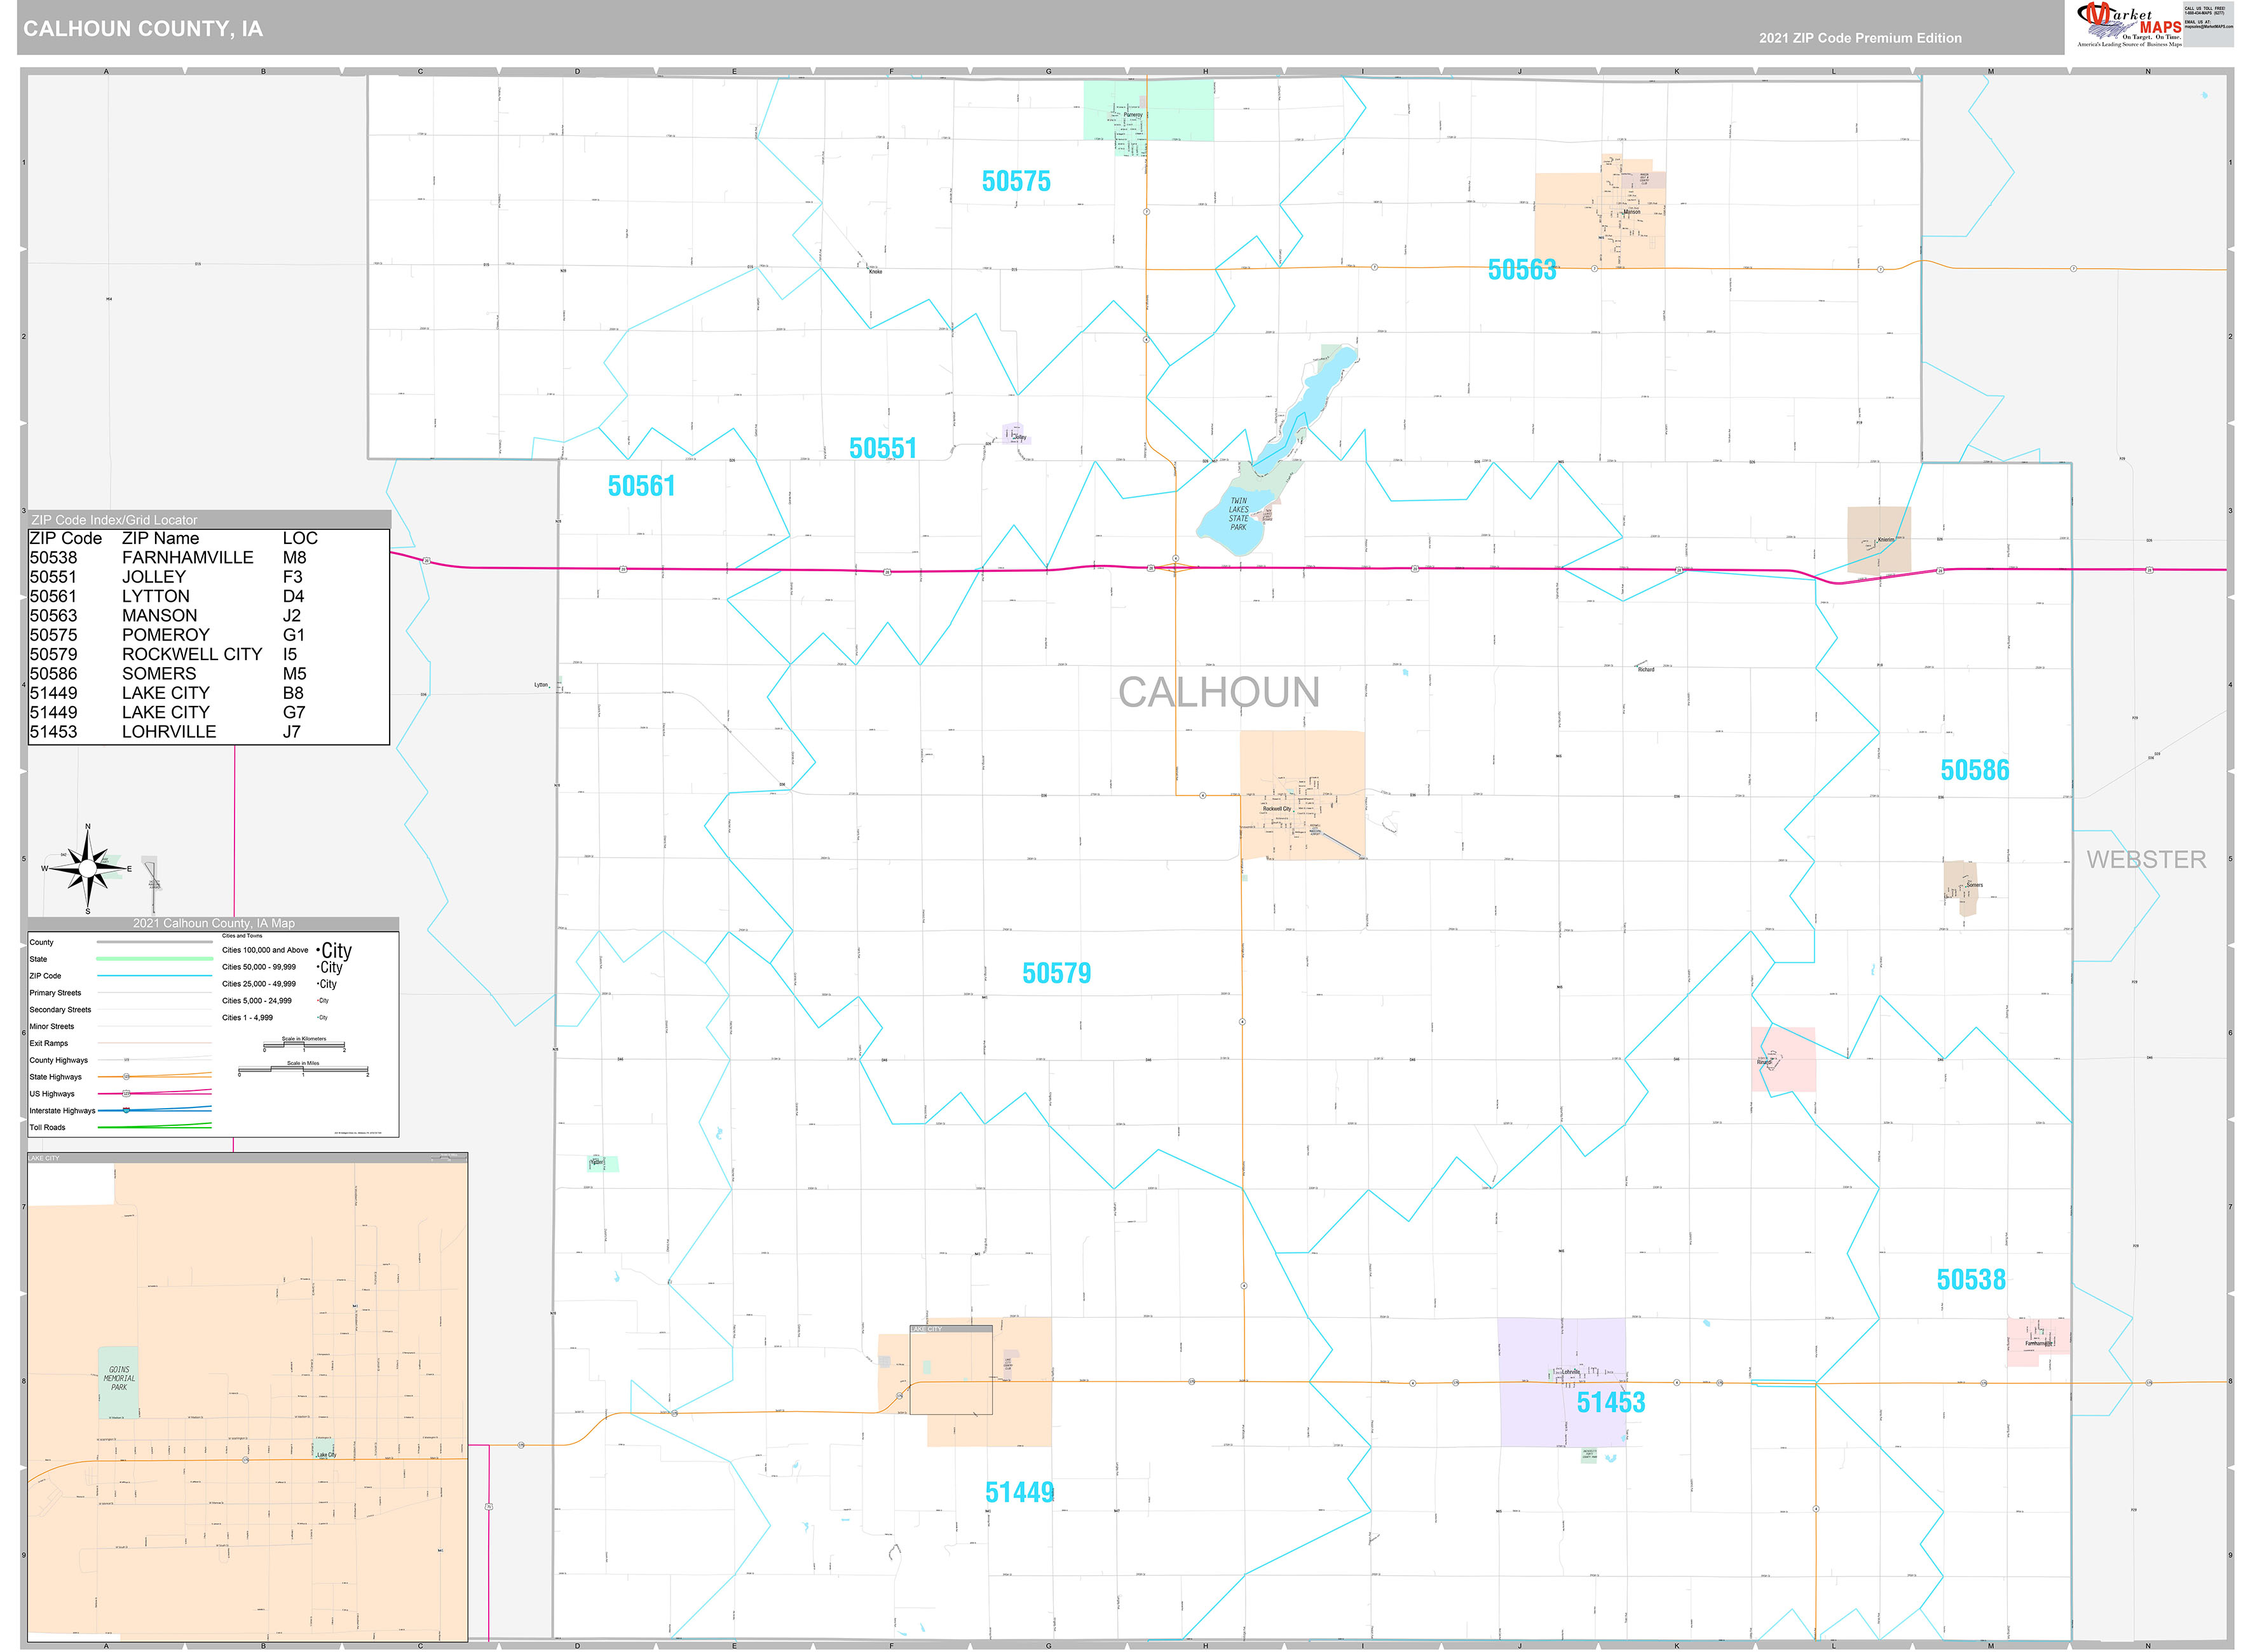Select the ROCKWELL CITY row in index
Image resolution: width=2248 pixels, height=1652 pixels.
coord(191,654)
